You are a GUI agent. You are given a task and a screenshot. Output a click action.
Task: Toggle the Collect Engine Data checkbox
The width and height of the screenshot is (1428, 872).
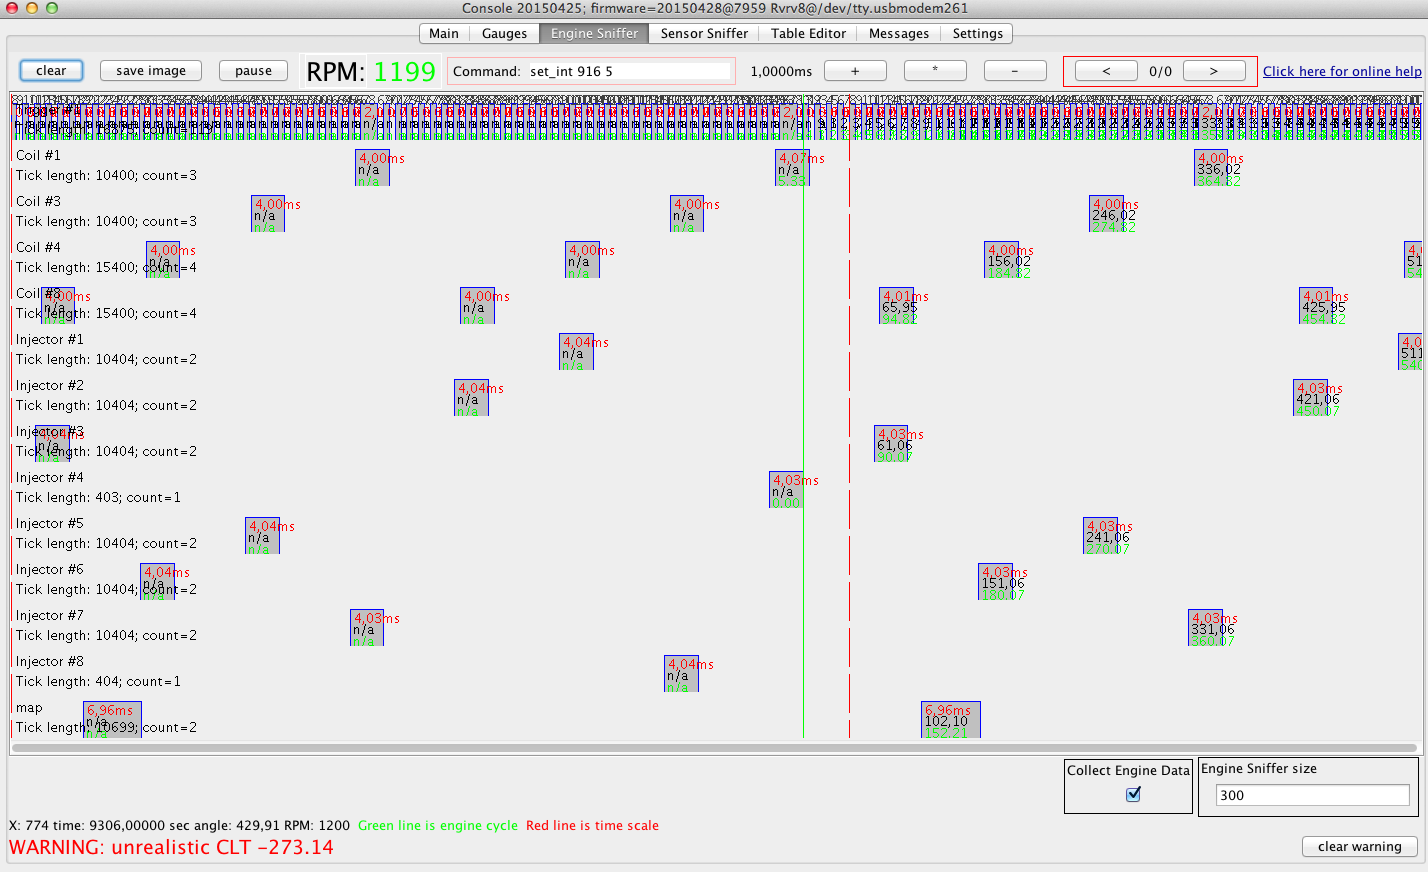(1133, 794)
